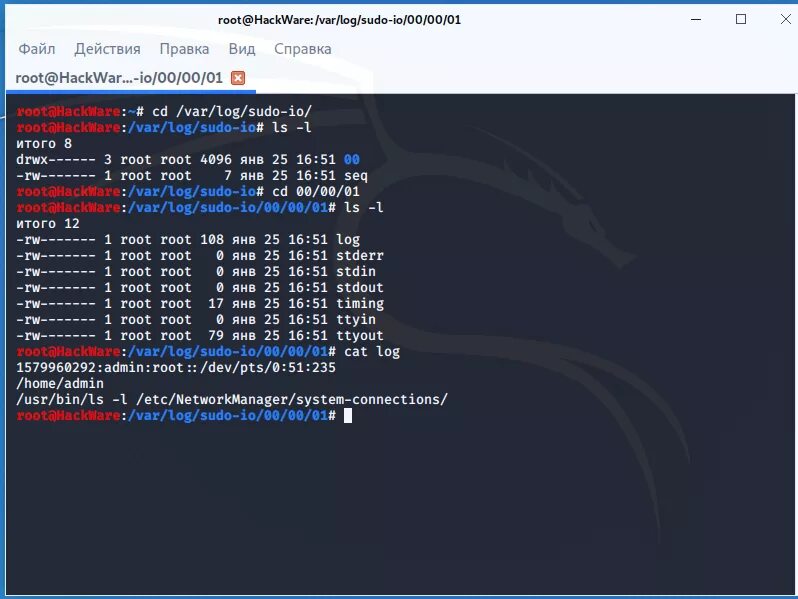Click the terminal cursor at last prompt

(x=348, y=416)
